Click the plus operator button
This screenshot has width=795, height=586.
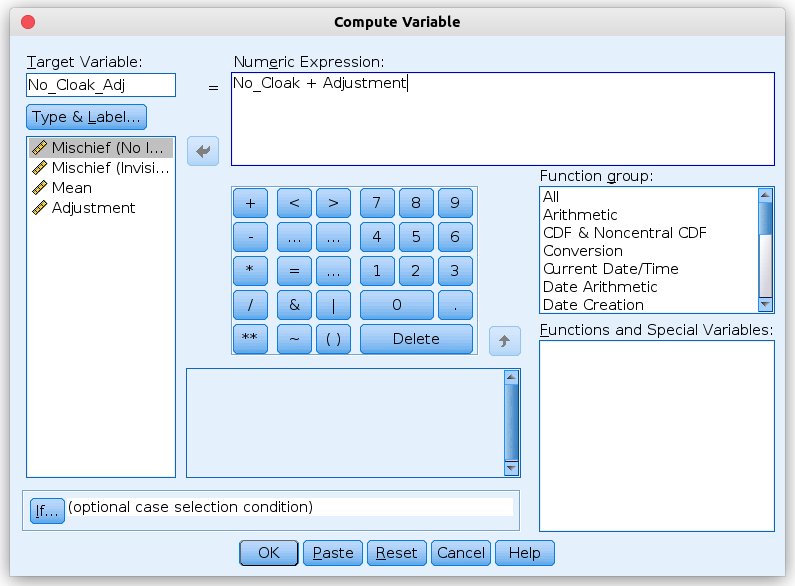(250, 203)
